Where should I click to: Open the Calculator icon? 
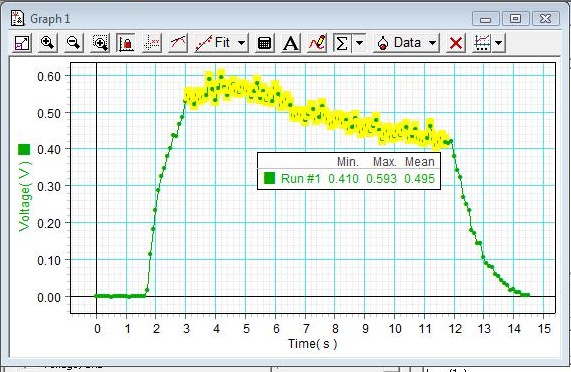[x=264, y=43]
